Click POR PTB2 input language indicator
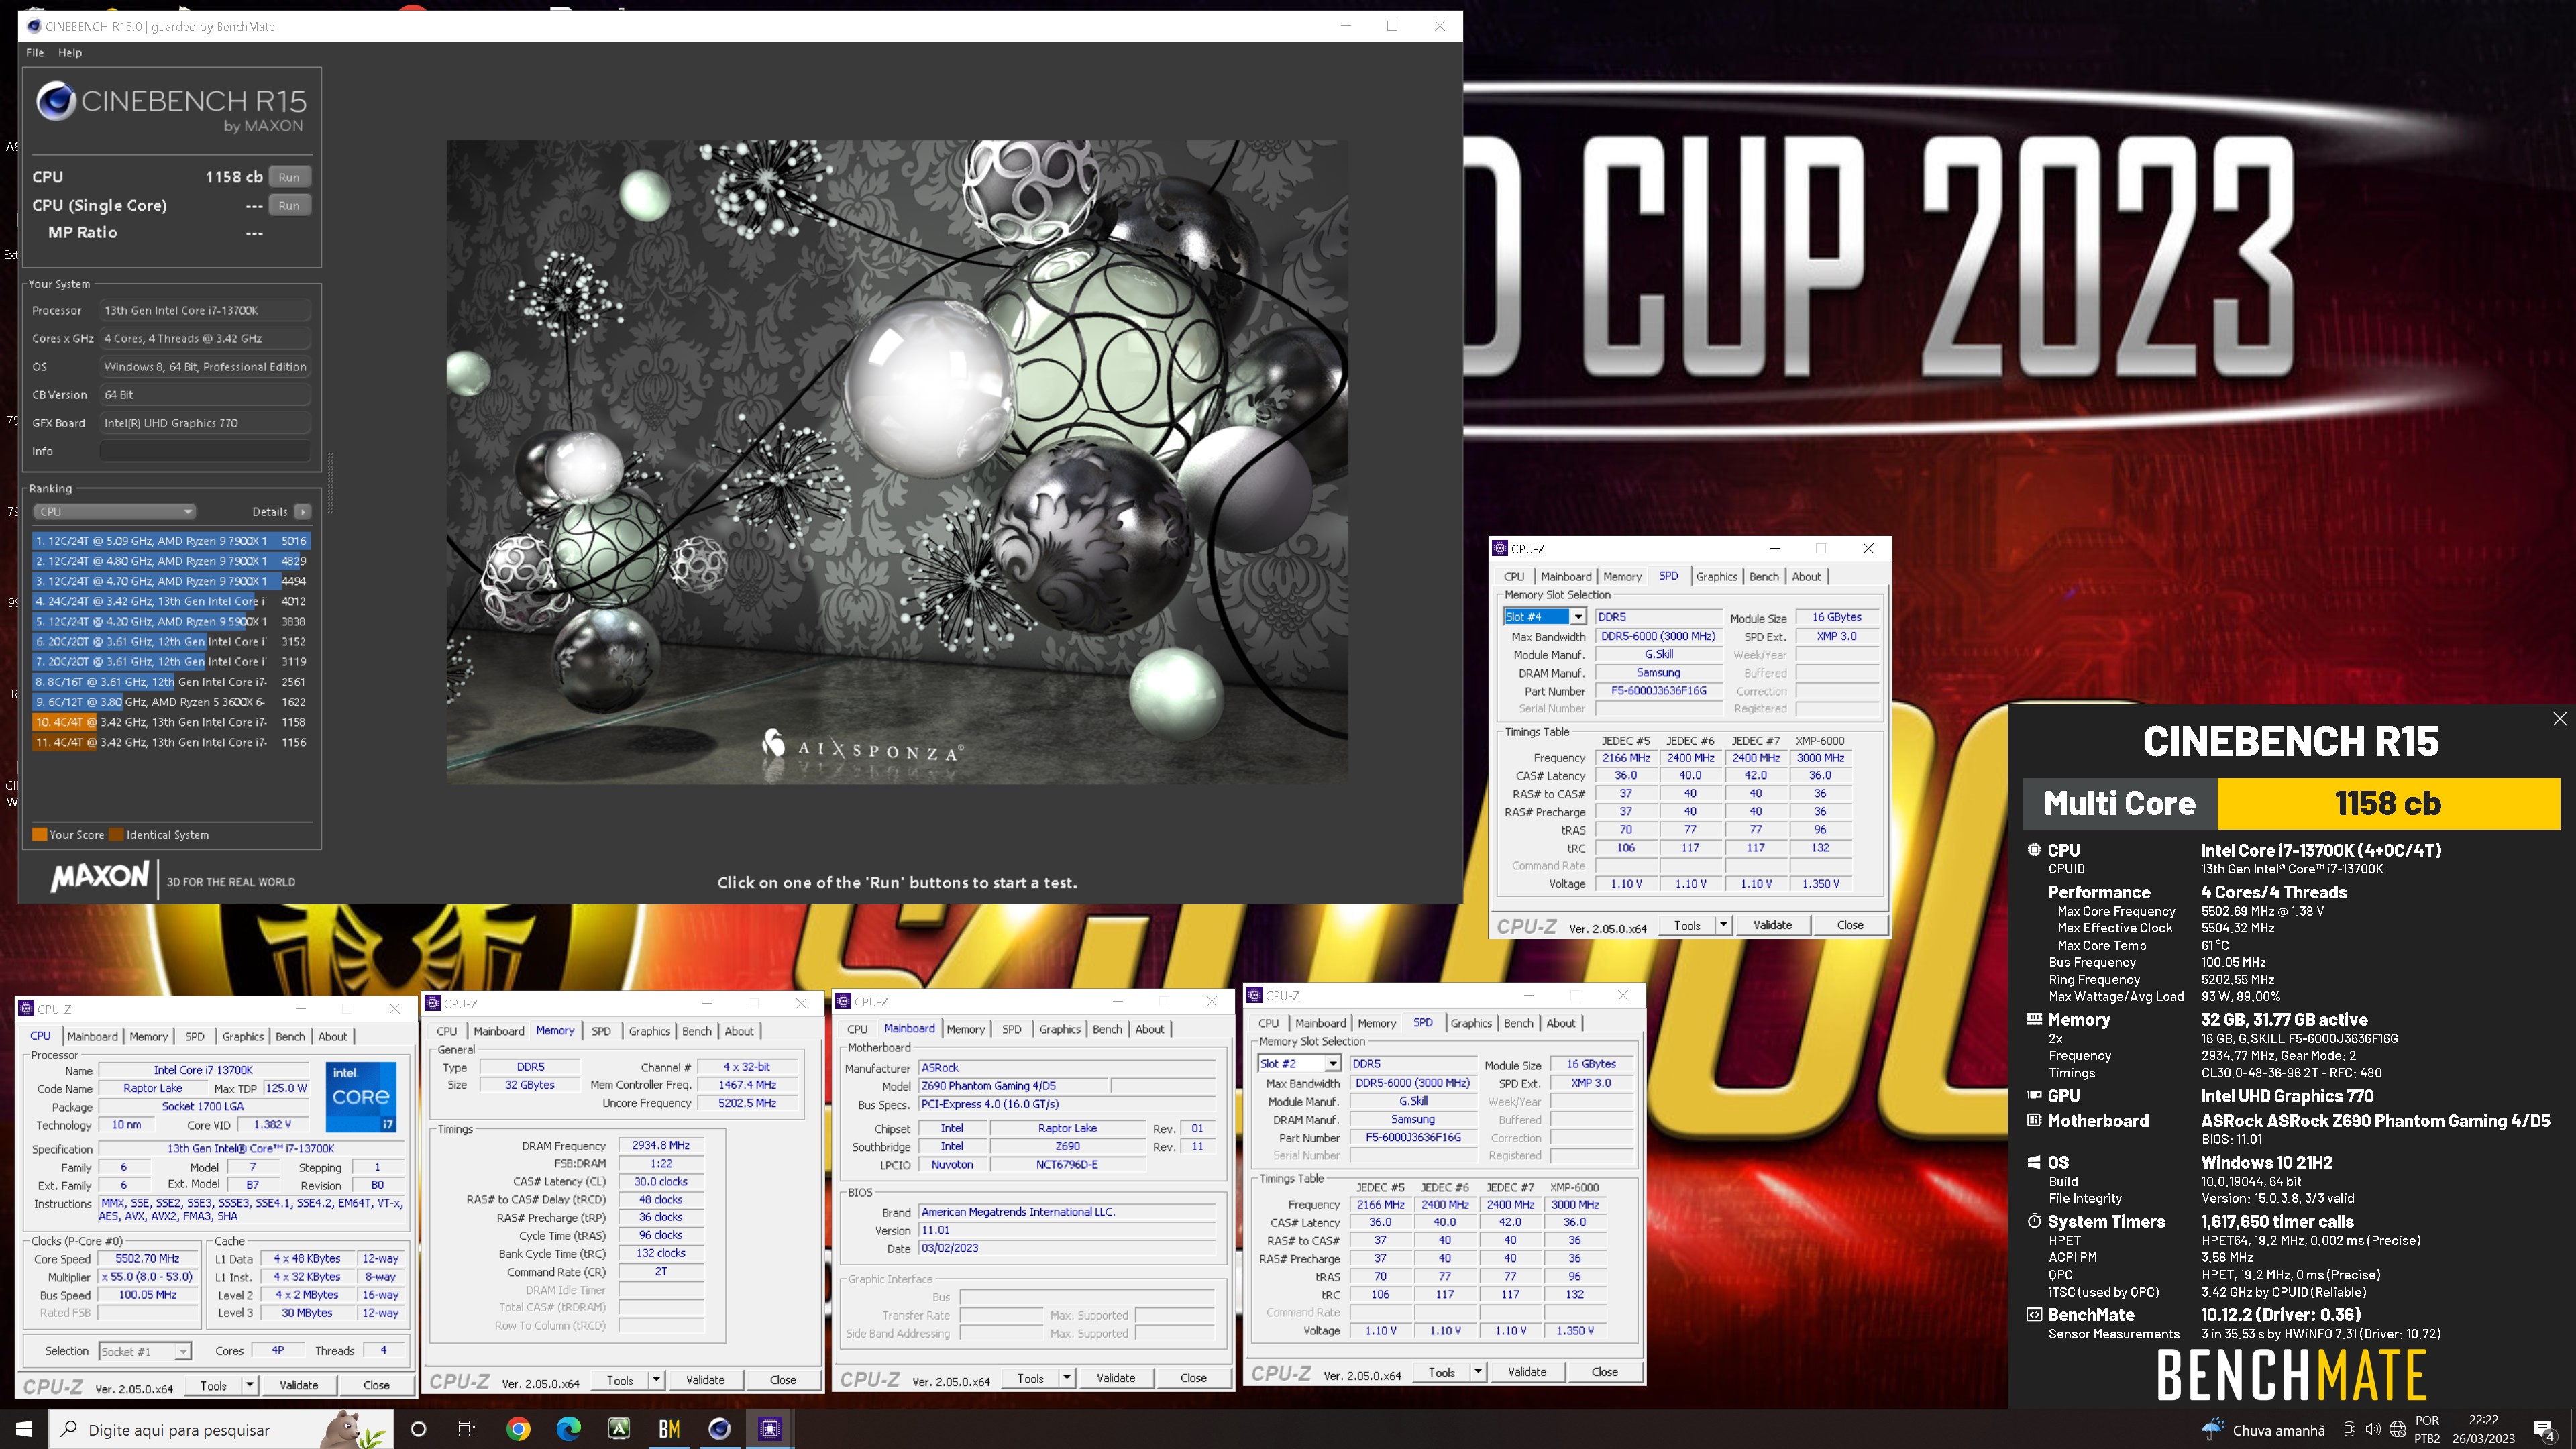The width and height of the screenshot is (2576, 1449). pos(2427,1429)
